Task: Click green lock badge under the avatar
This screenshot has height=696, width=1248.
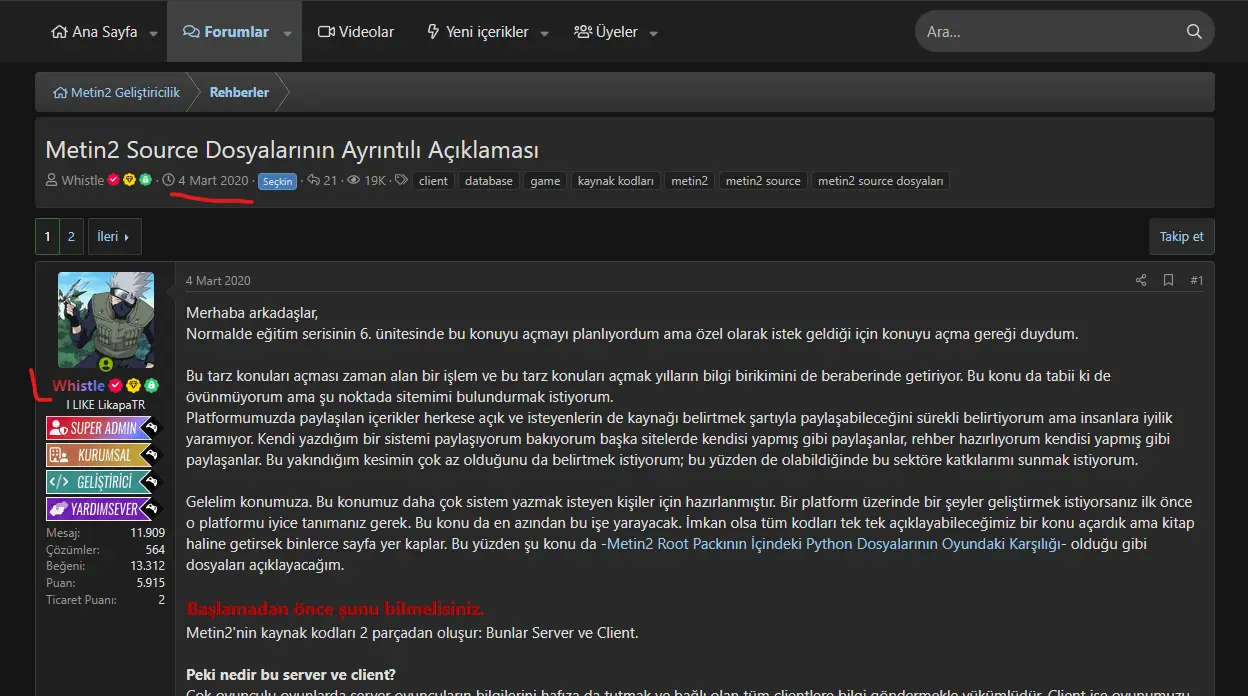Action: click(151, 386)
